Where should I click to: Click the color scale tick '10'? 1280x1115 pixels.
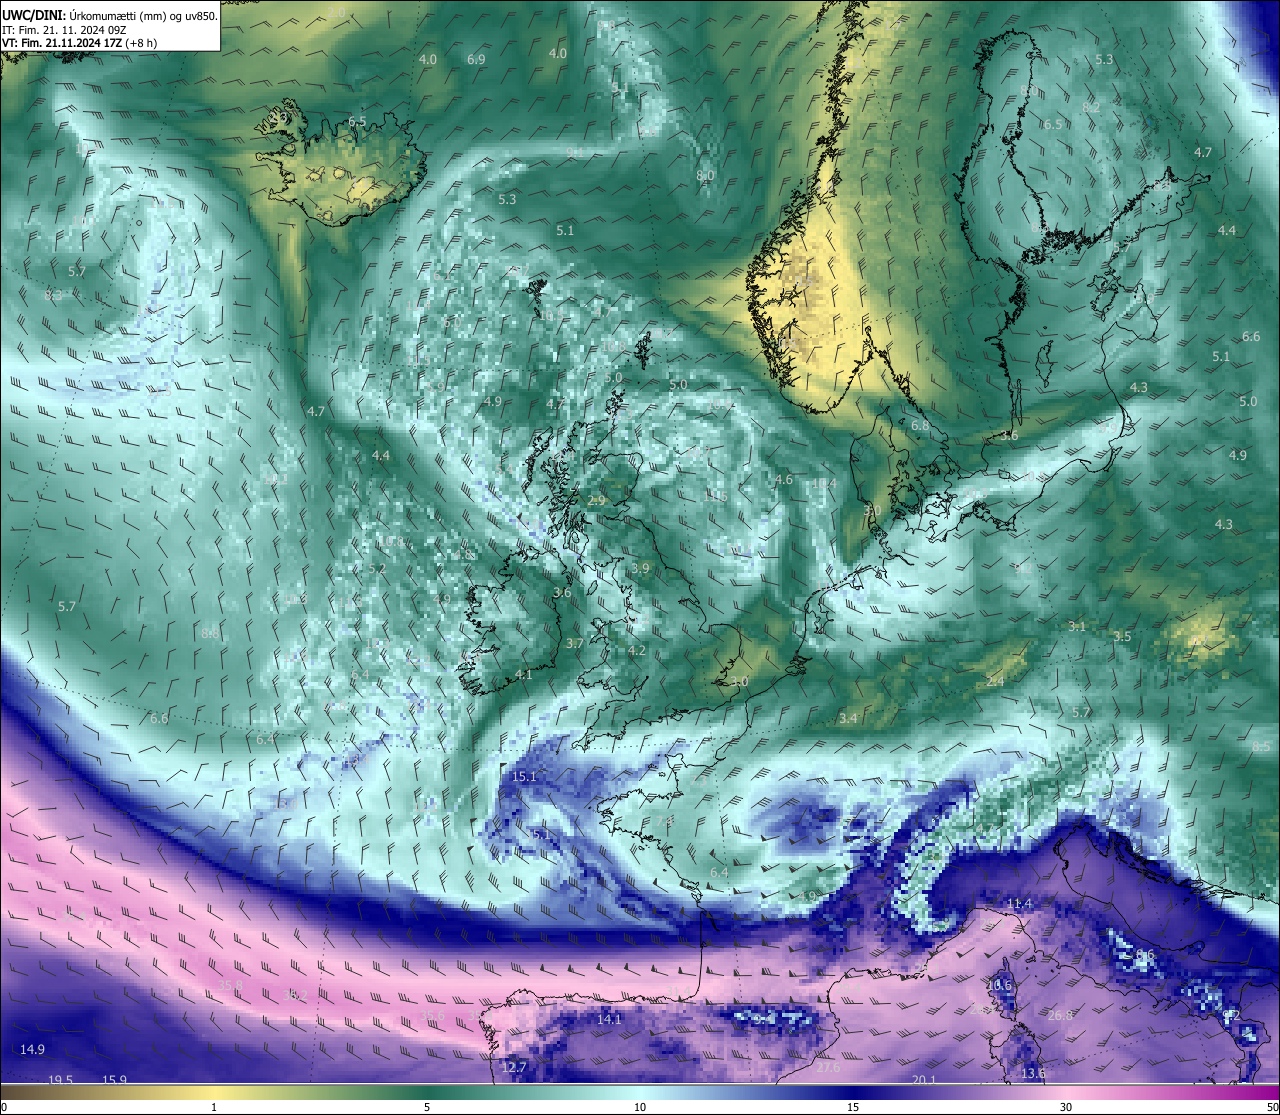[x=640, y=1107]
